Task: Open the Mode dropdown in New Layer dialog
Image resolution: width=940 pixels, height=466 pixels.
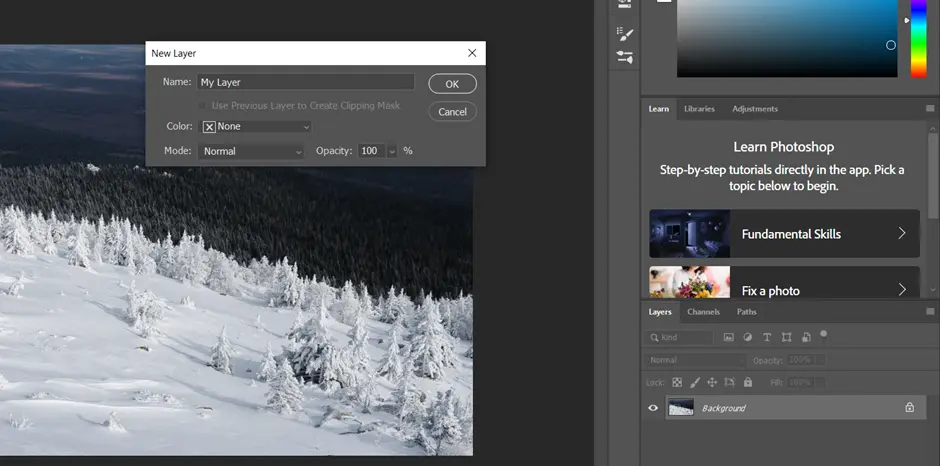Action: 251,151
